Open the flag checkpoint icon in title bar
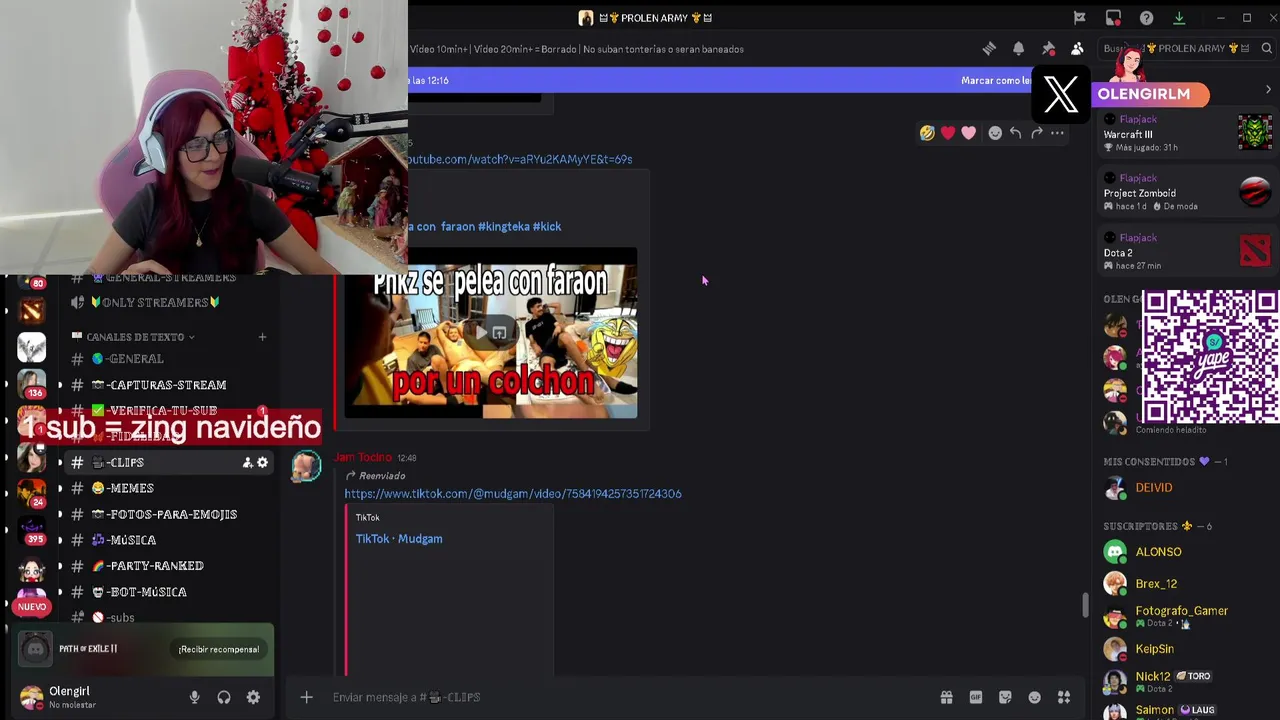This screenshot has width=1280, height=720. (x=1080, y=18)
